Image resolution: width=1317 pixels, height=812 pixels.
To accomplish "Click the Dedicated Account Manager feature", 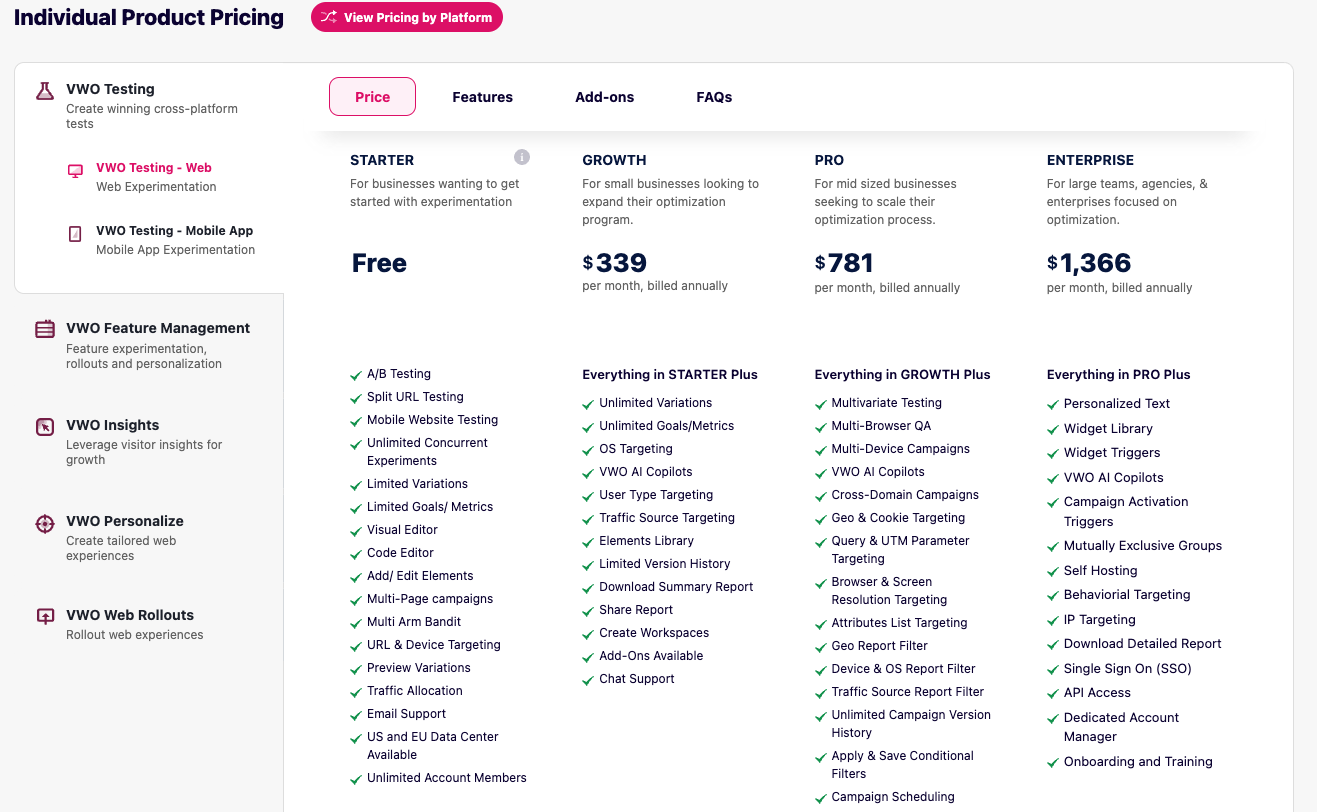I will (1121, 727).
